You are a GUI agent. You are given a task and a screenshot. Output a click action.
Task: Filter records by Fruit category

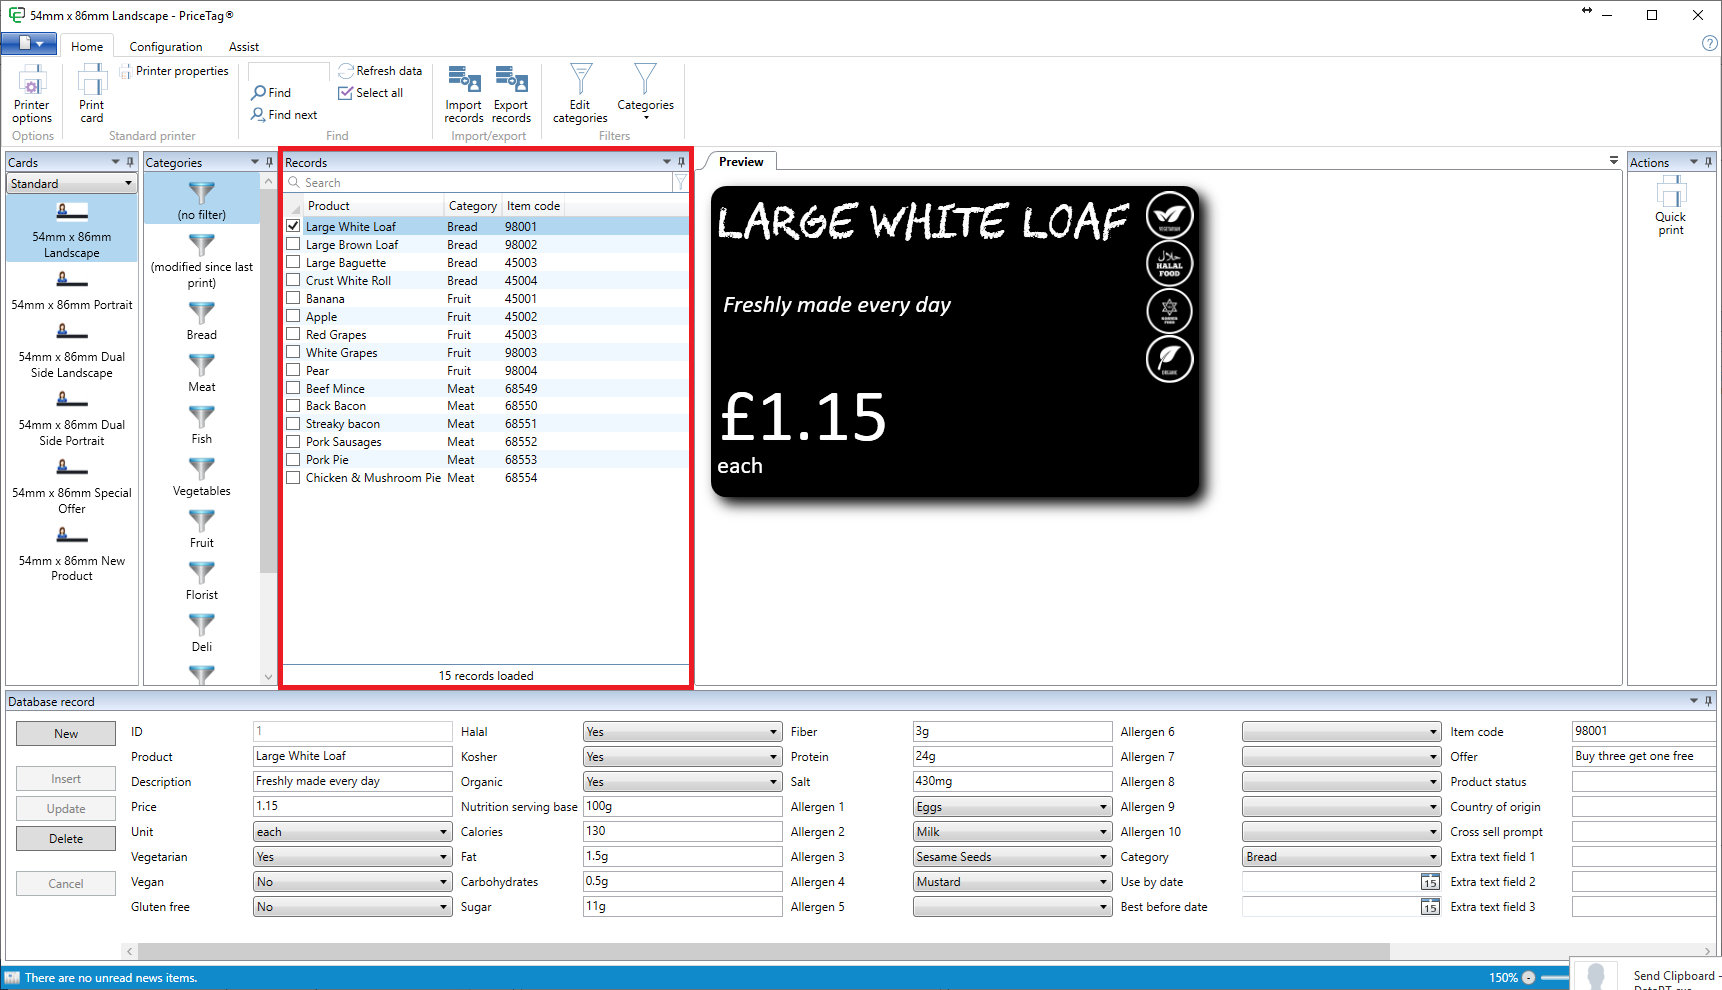click(x=202, y=529)
